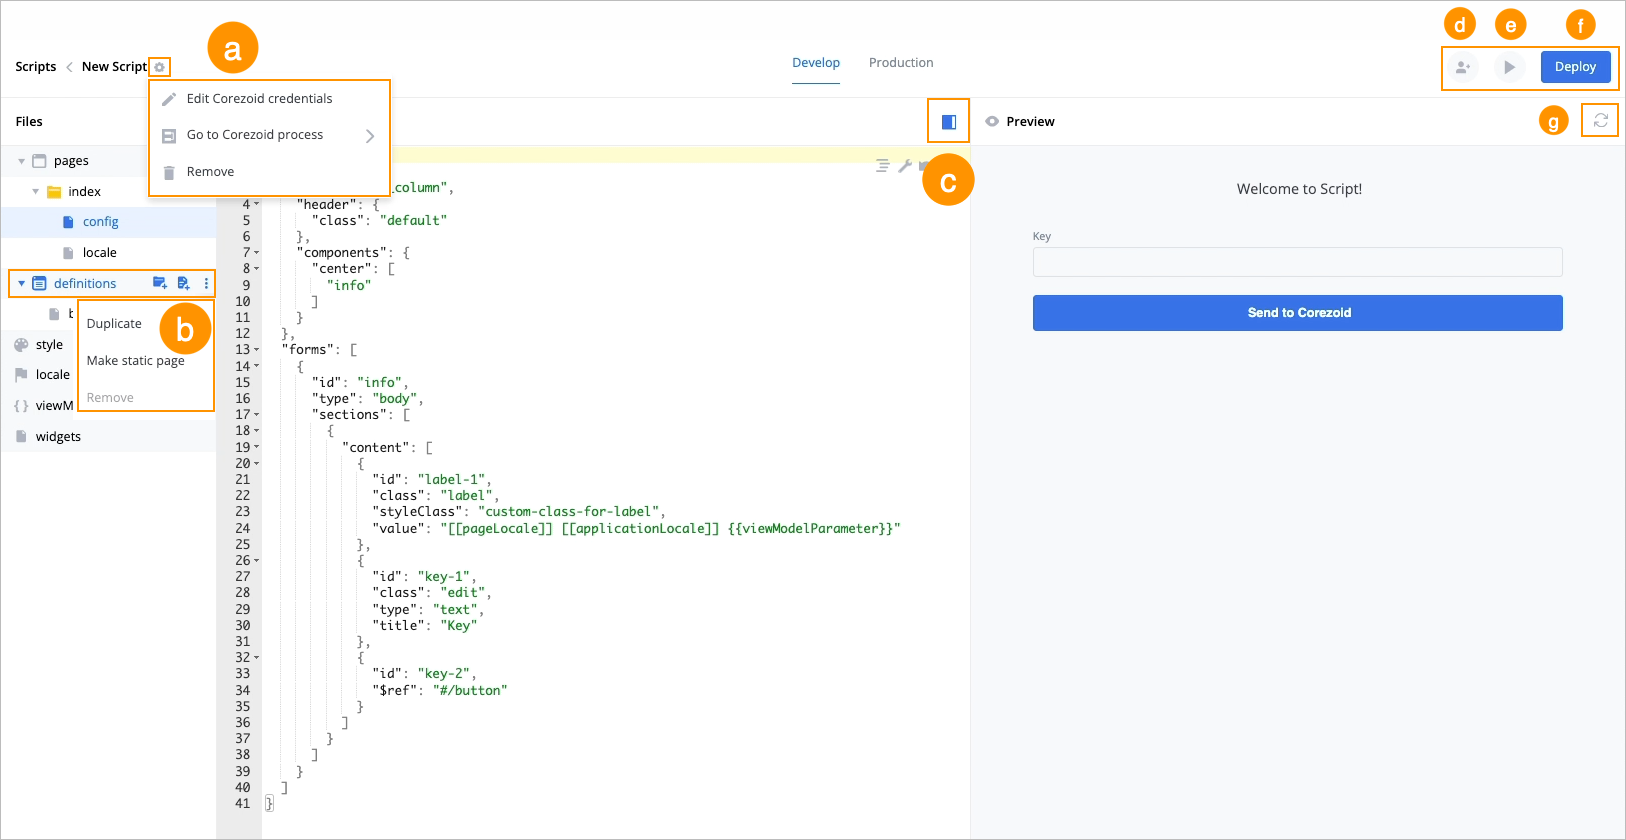Click the flag icon of the top-level locale
The height and width of the screenshot is (840, 1626).
[21, 375]
